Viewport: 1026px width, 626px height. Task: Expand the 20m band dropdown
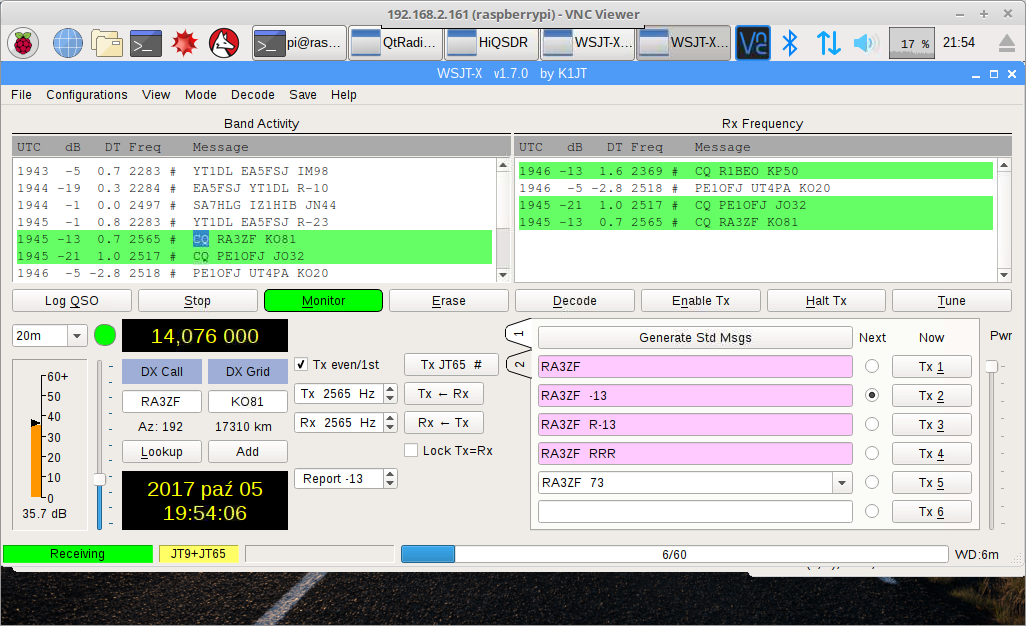(x=76, y=336)
